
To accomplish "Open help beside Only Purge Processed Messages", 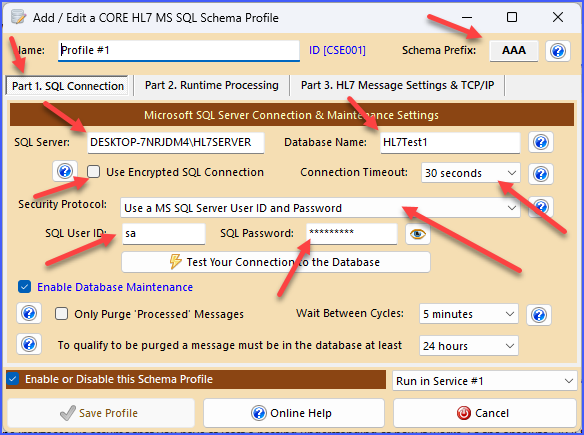I will click(x=29, y=313).
